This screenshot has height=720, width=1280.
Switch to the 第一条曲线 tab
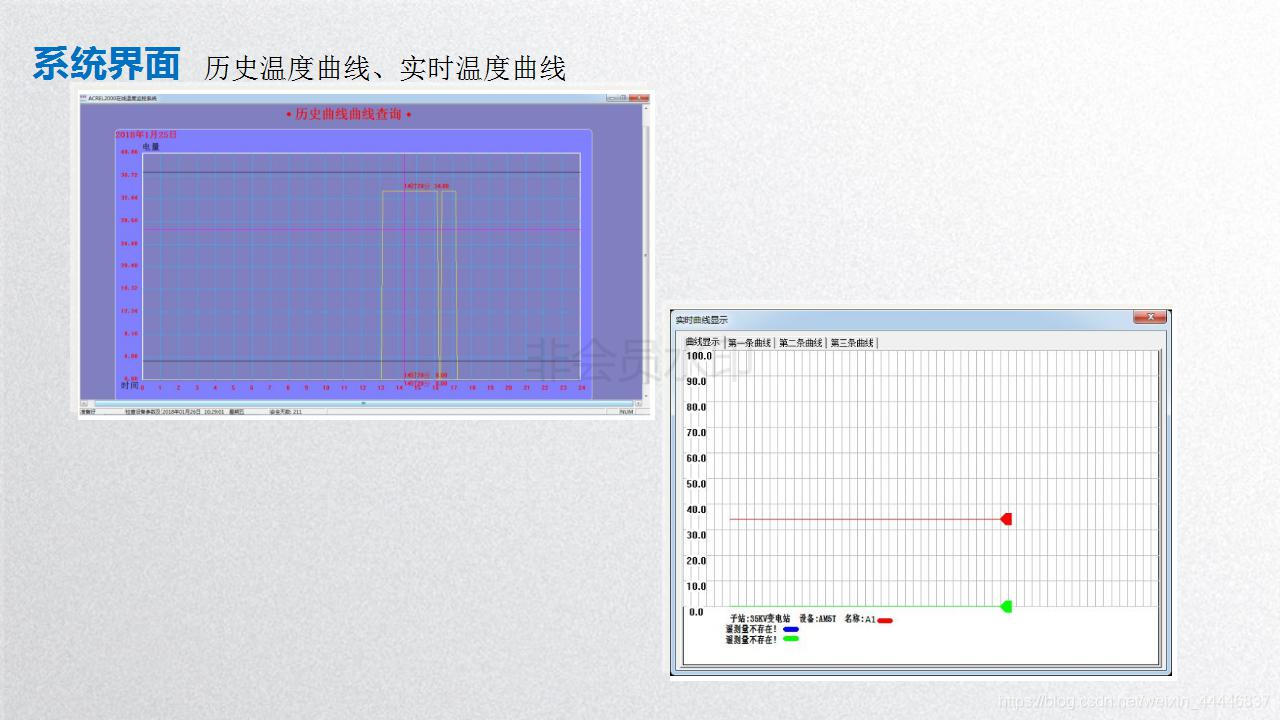click(749, 342)
